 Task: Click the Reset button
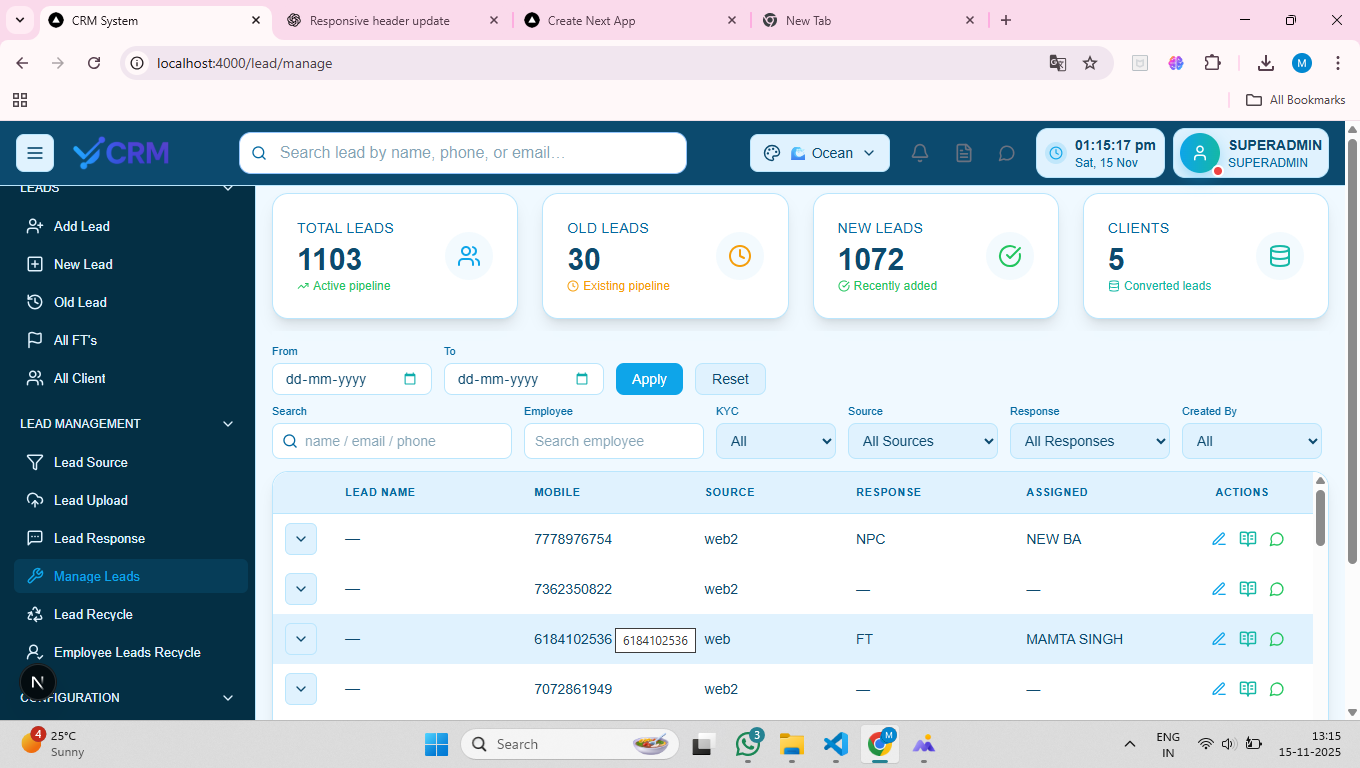coord(730,379)
